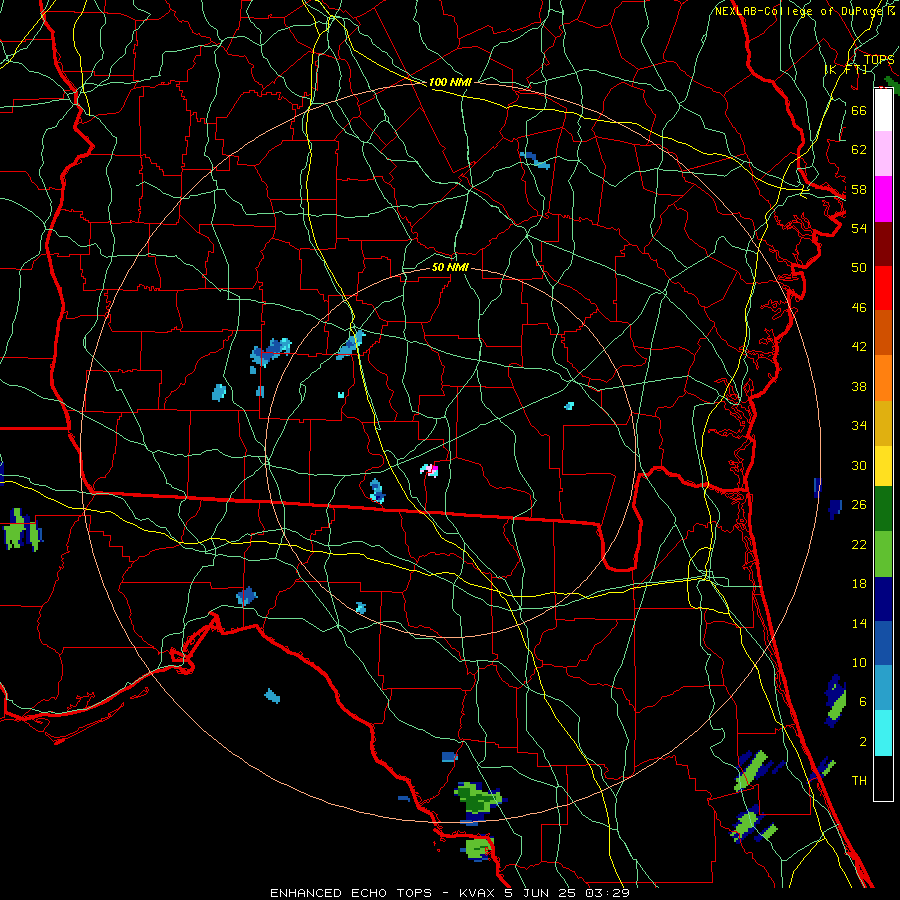Pick the dark green legend color band
The image size is (900, 900).
coord(883,509)
